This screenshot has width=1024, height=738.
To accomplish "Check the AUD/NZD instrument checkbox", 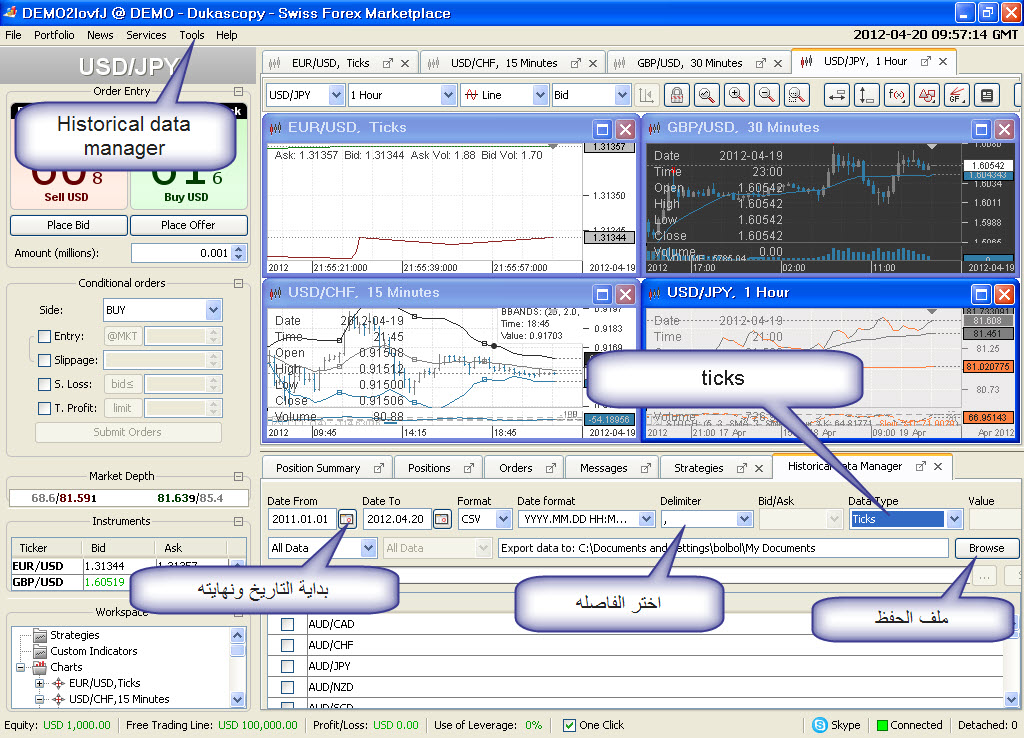I will (287, 687).
